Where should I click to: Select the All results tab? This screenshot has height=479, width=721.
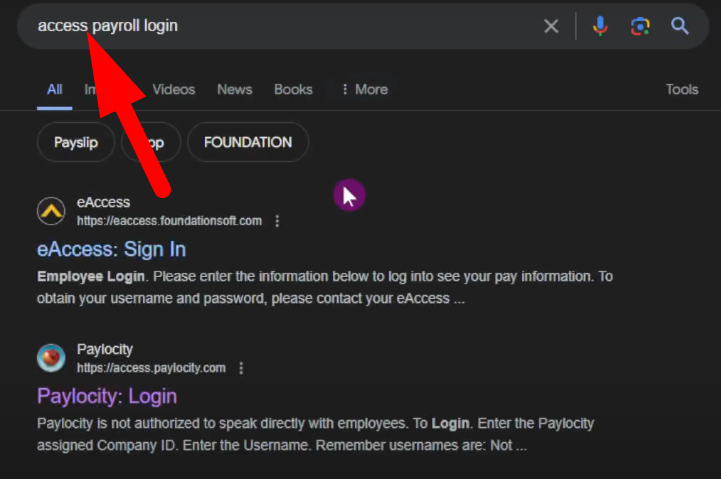[54, 89]
